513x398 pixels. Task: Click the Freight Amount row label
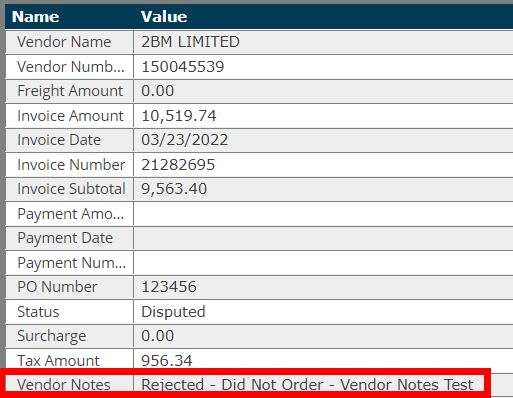pyautogui.click(x=70, y=91)
